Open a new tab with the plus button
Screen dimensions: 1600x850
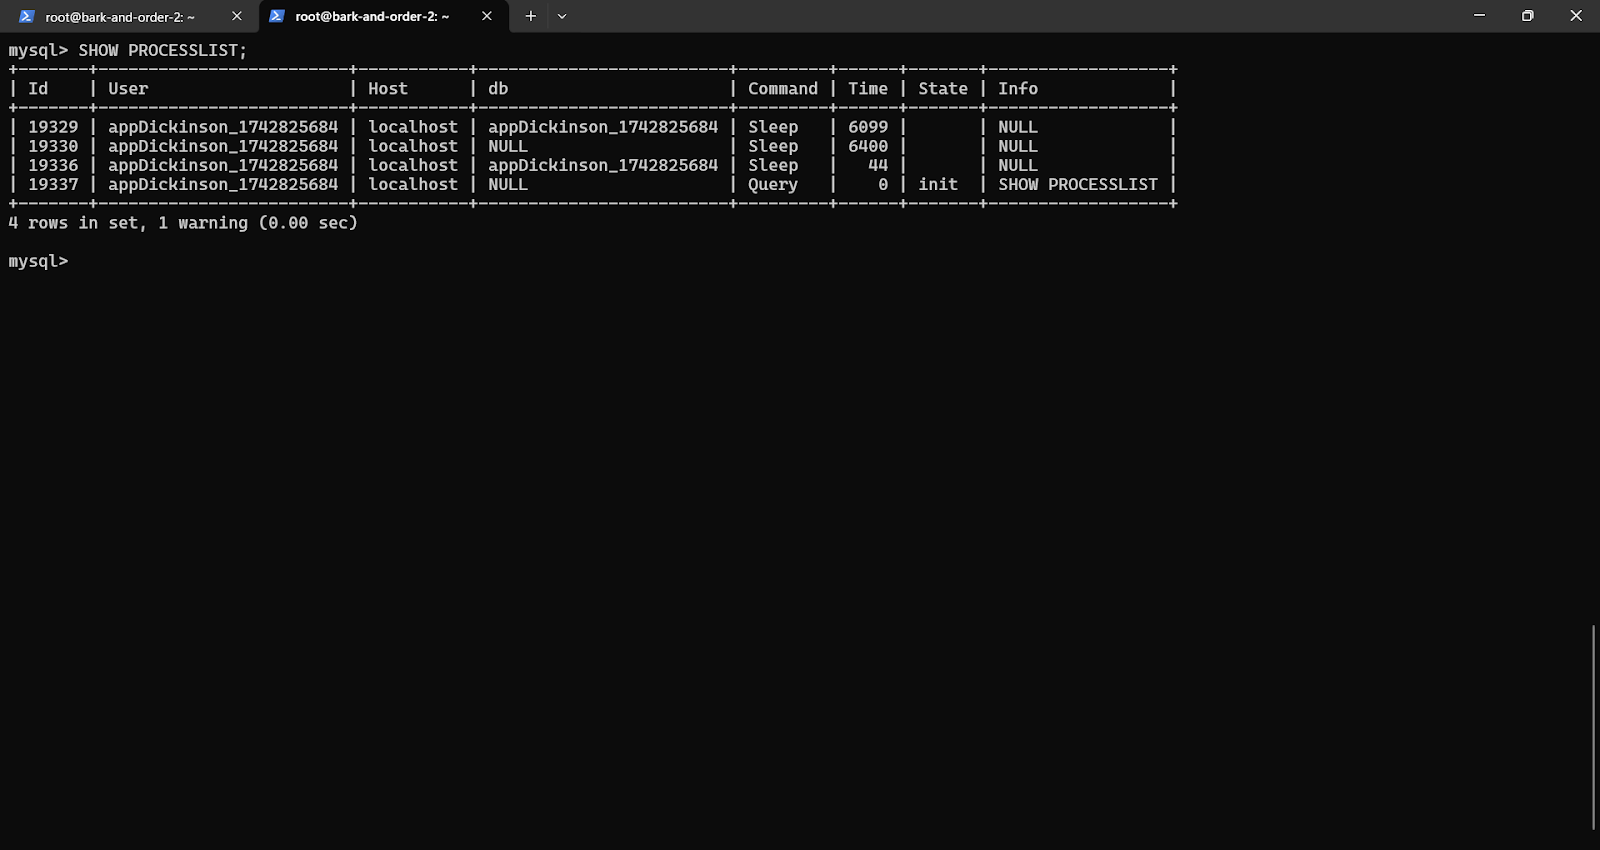531,17
